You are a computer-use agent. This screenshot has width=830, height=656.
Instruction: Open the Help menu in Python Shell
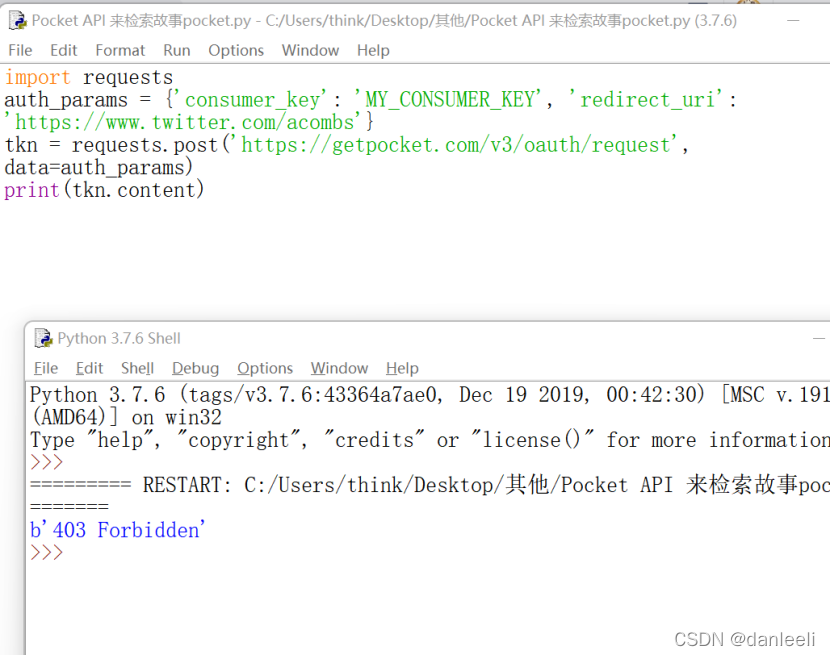coord(402,368)
